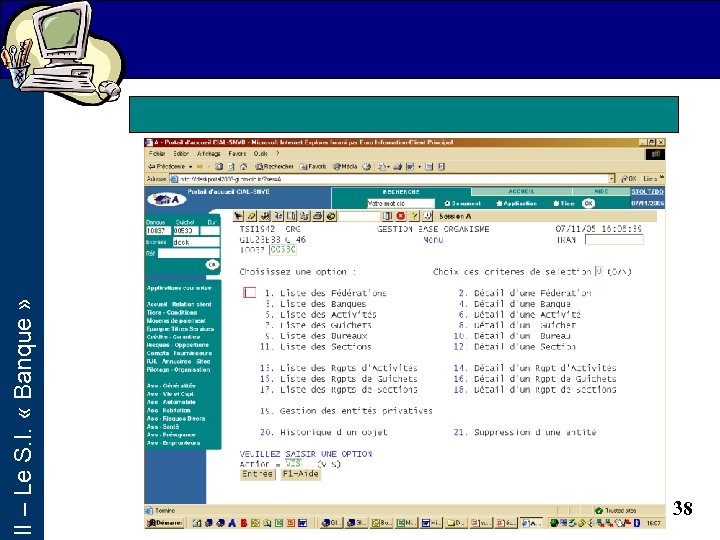Click the yellow eraser icon in session toolbar
Screen dimensions: 720x540
click(x=251, y=216)
